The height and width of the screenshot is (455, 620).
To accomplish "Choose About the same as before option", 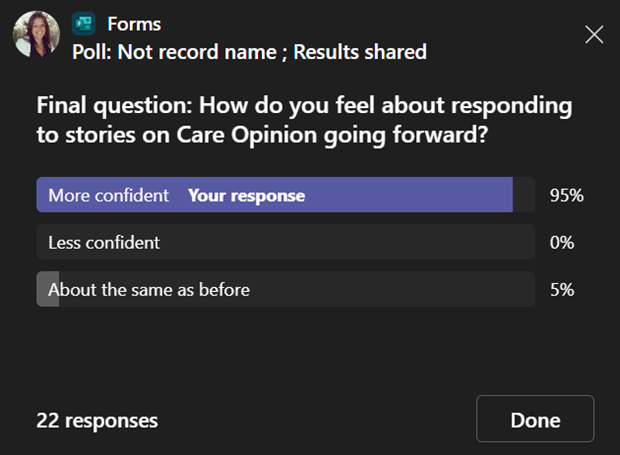I will [x=285, y=289].
